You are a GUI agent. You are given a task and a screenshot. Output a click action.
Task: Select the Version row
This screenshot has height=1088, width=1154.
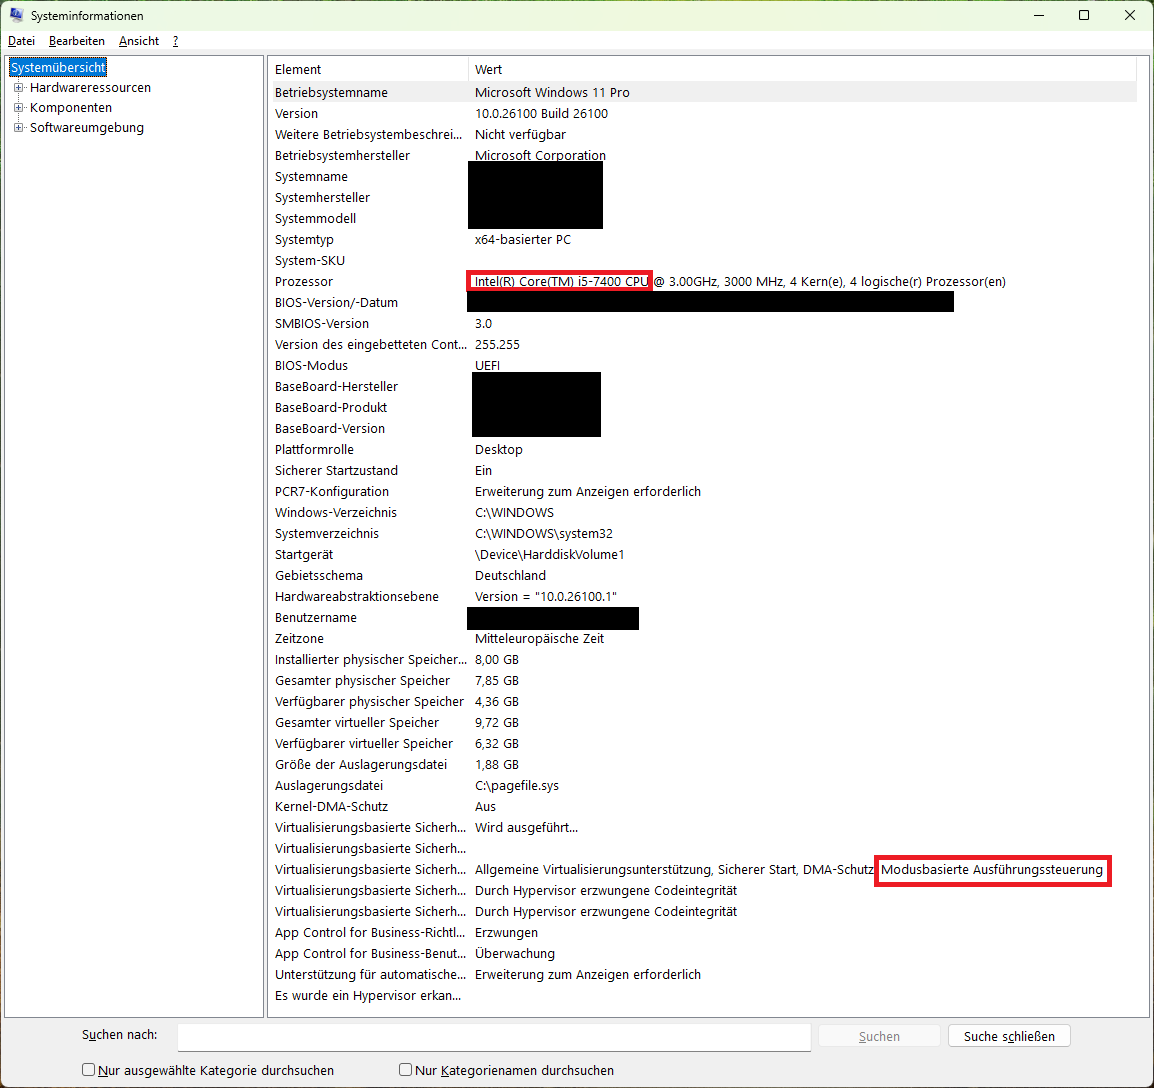pos(703,113)
